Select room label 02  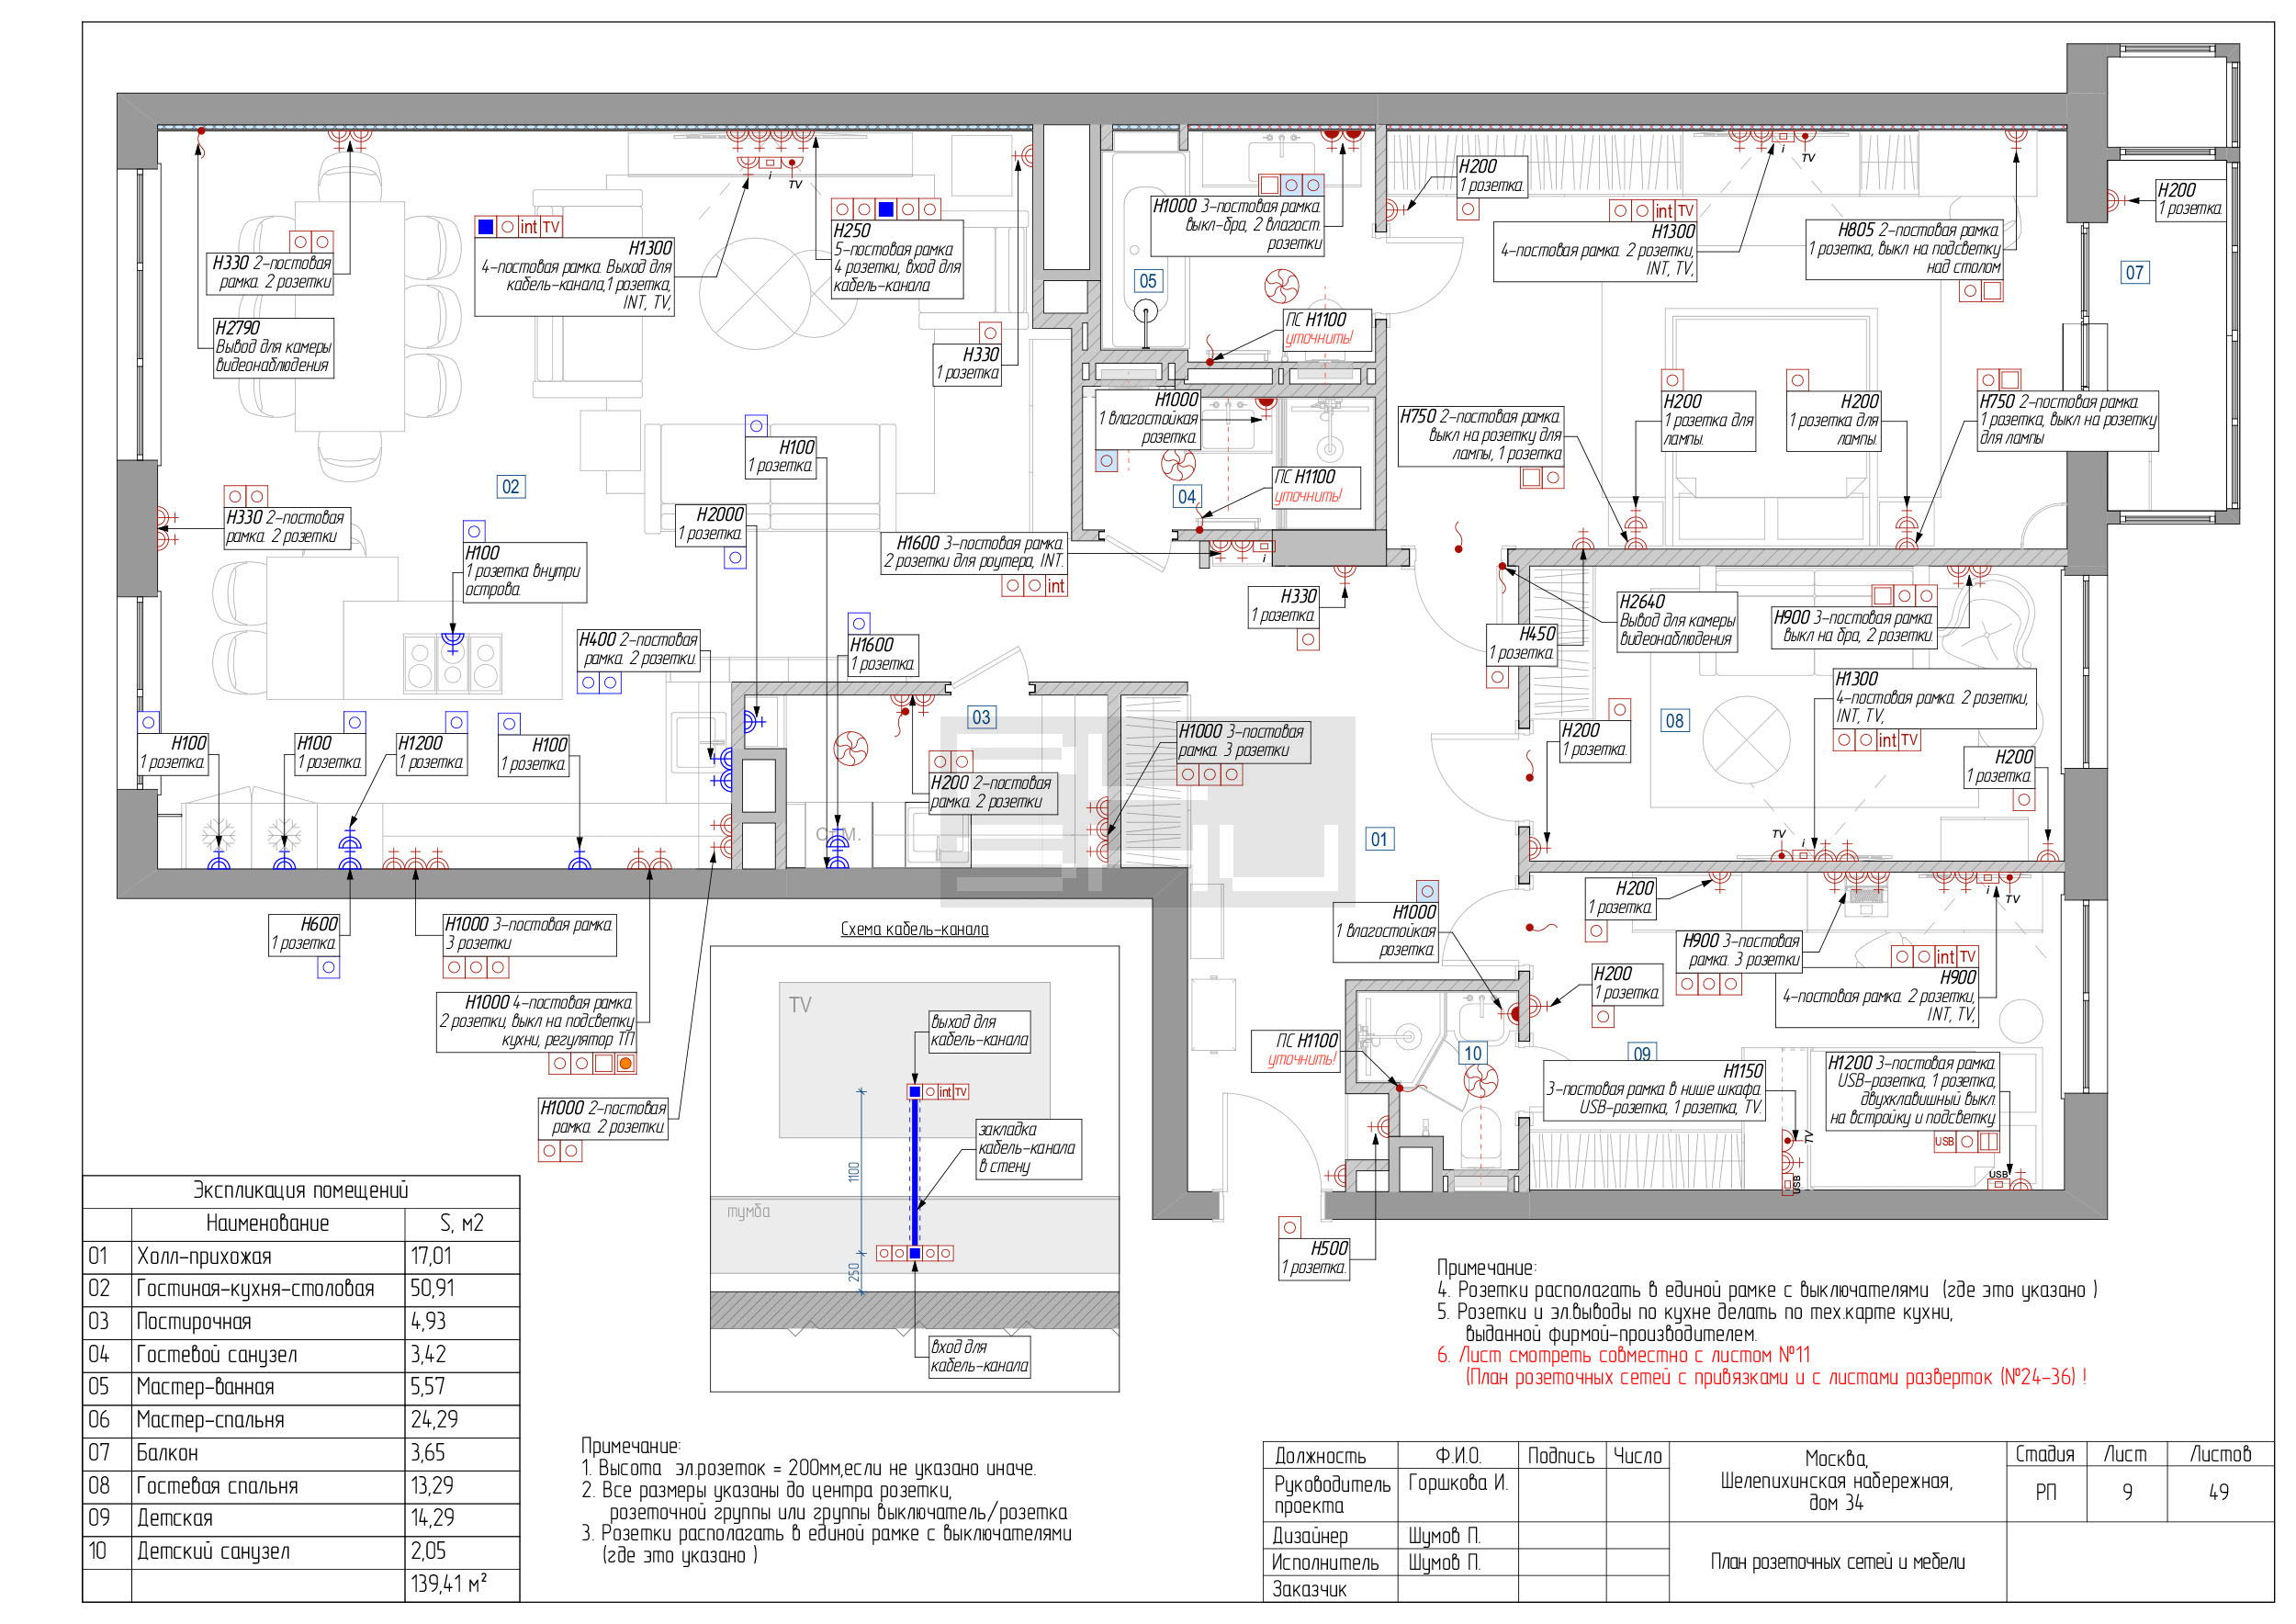(510, 487)
